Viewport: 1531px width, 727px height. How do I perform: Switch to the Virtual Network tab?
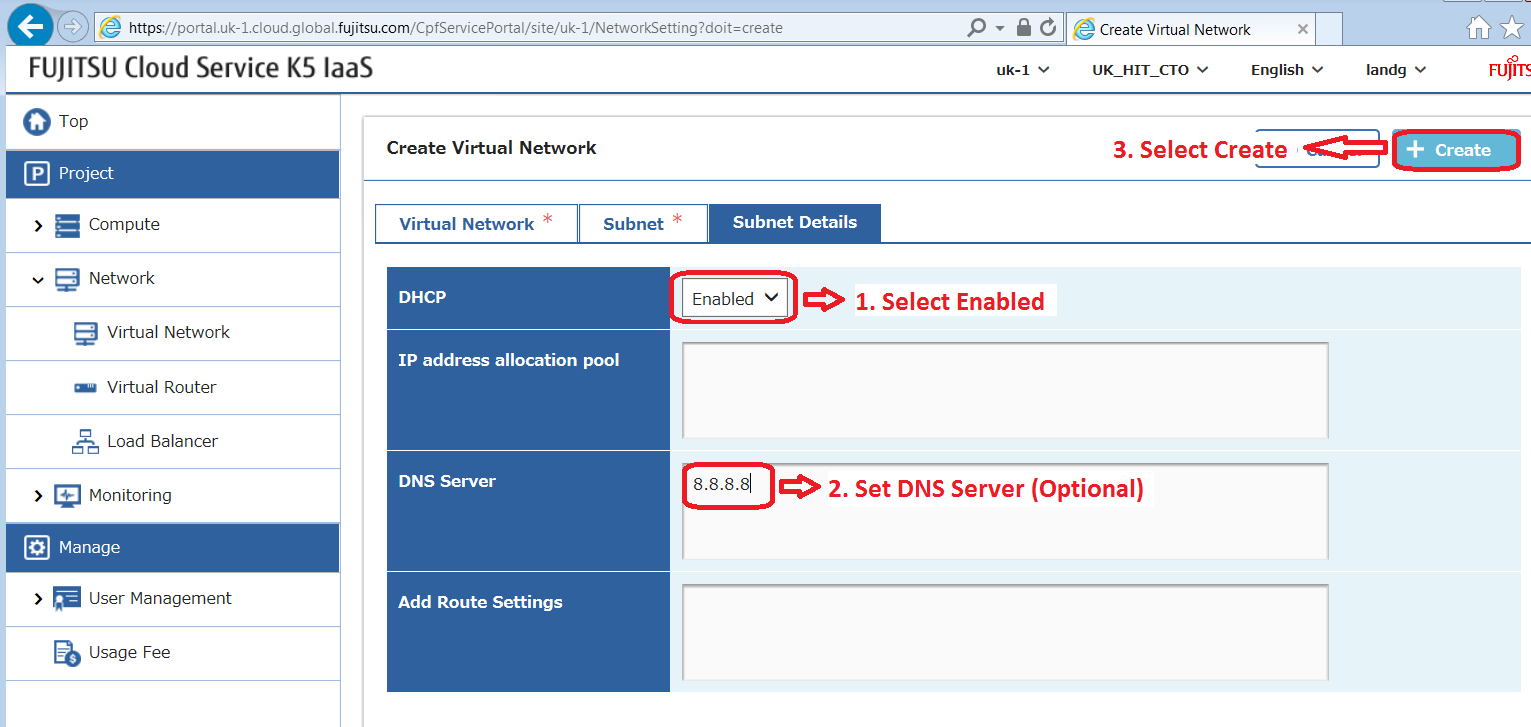476,223
